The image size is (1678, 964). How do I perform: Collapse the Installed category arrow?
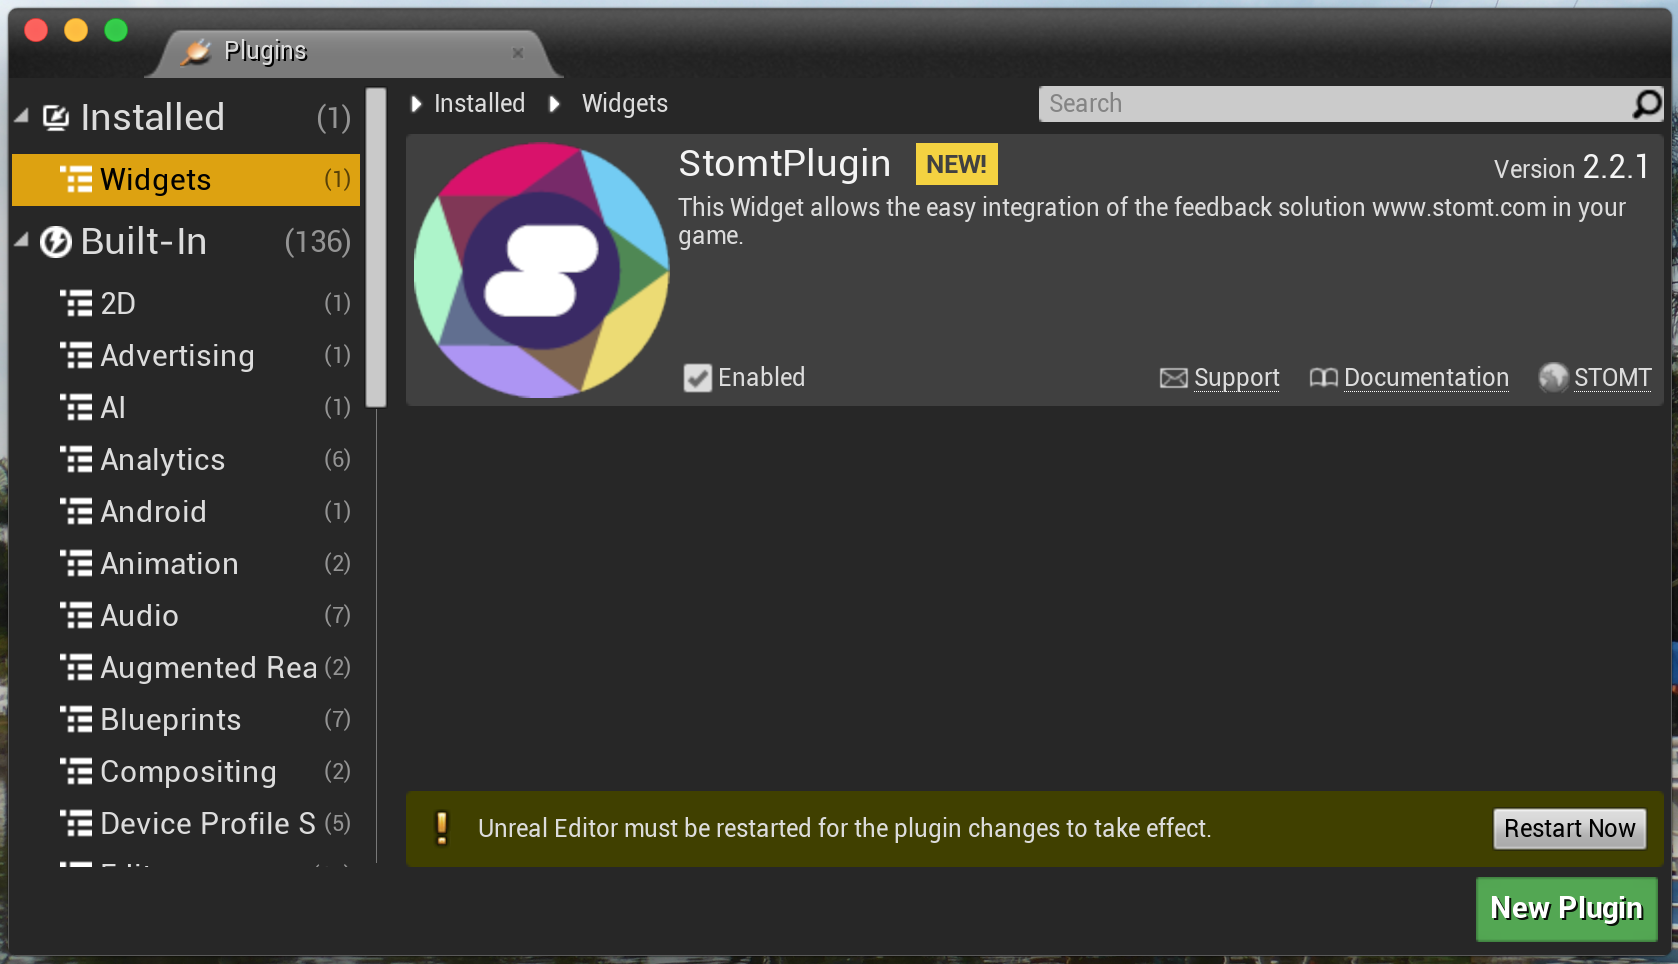[x=22, y=117]
